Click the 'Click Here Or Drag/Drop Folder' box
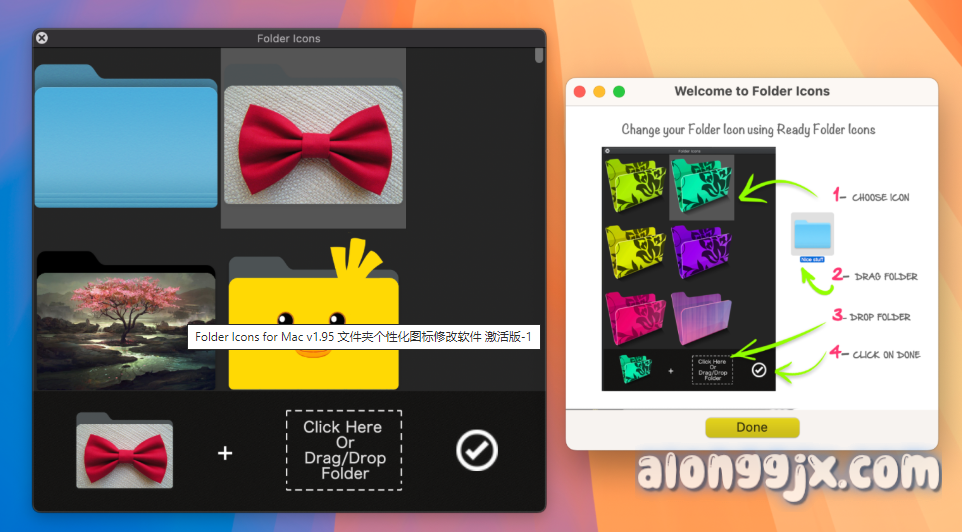This screenshot has height=532, width=962. click(344, 450)
